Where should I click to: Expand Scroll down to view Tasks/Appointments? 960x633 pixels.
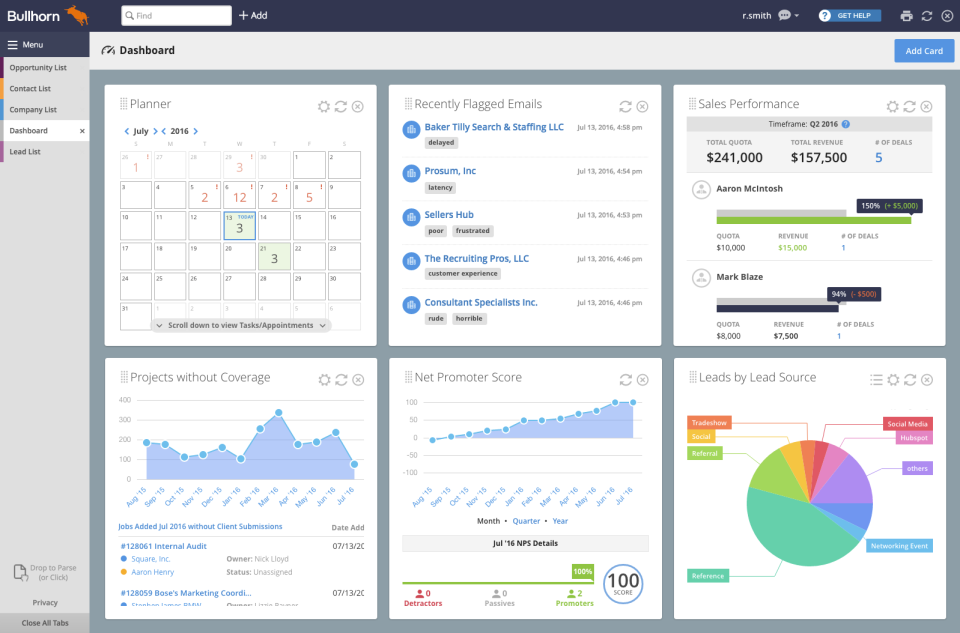pyautogui.click(x=241, y=326)
